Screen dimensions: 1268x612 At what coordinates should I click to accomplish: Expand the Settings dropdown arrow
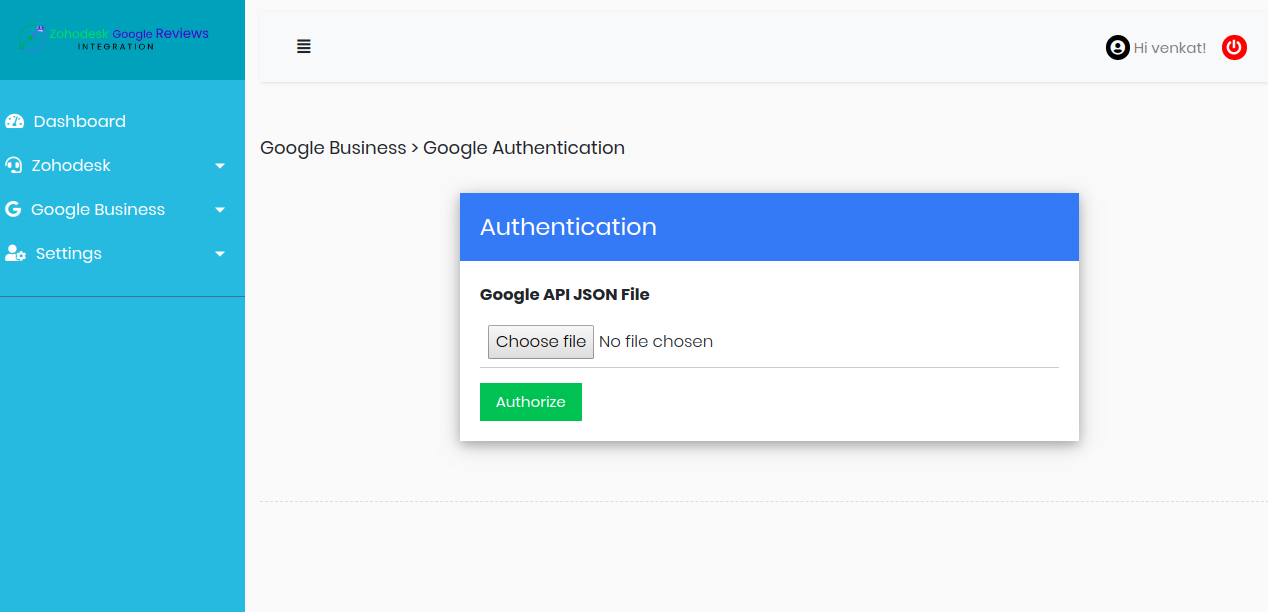pos(220,254)
